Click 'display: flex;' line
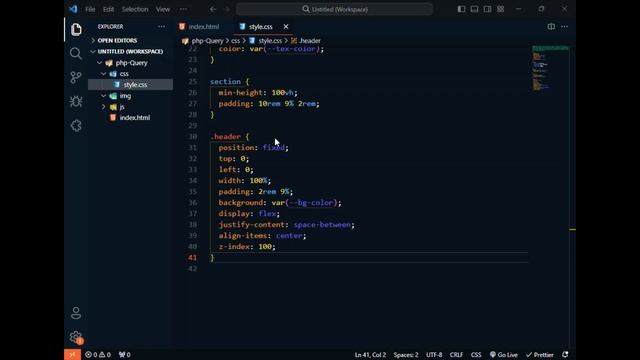Image resolution: width=640 pixels, height=360 pixels. 249,214
